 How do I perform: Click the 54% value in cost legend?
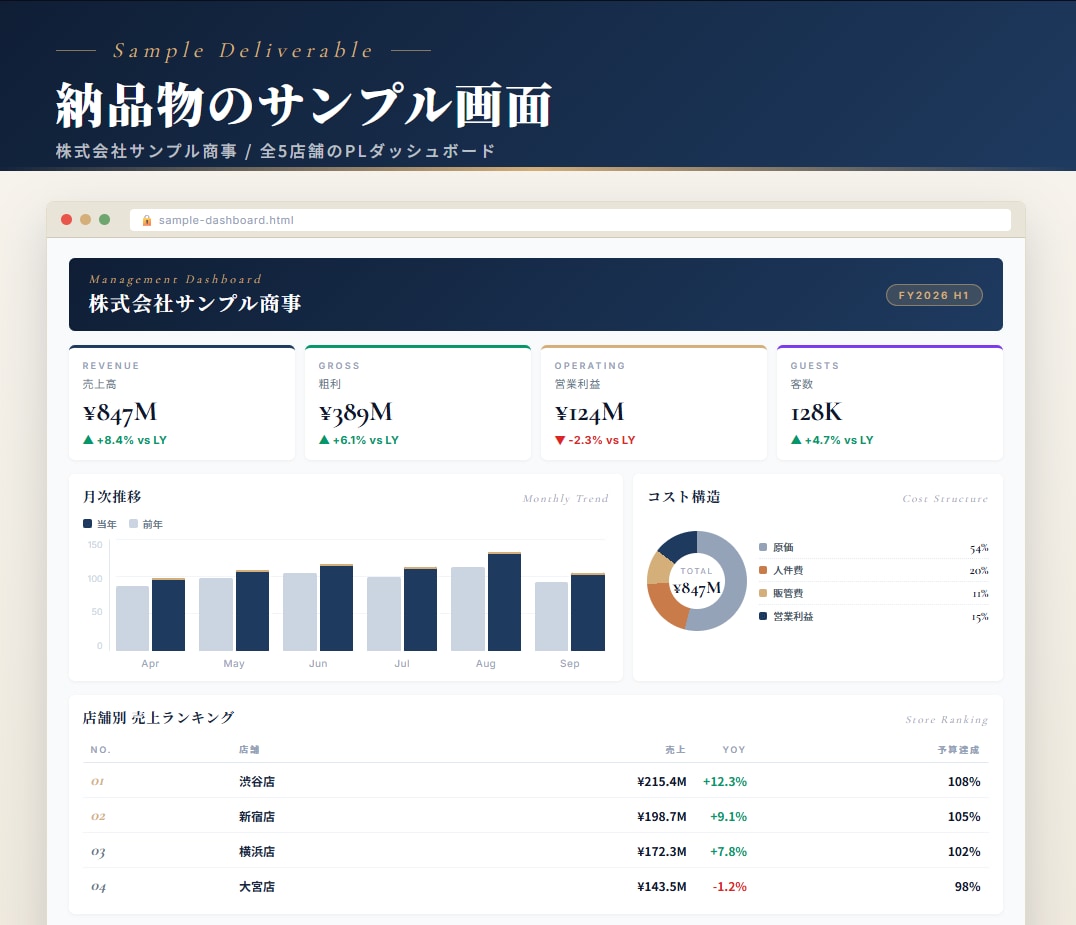point(979,548)
